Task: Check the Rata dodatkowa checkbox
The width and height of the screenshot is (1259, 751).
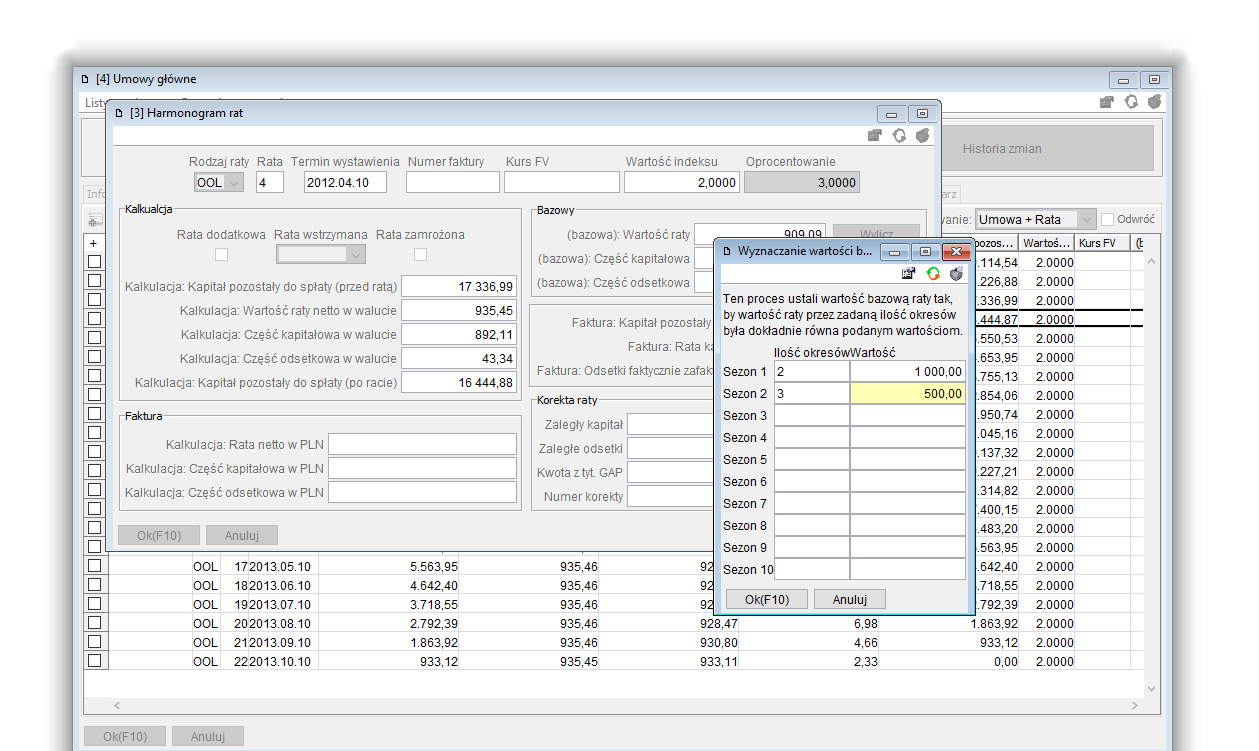Action: click(221, 255)
